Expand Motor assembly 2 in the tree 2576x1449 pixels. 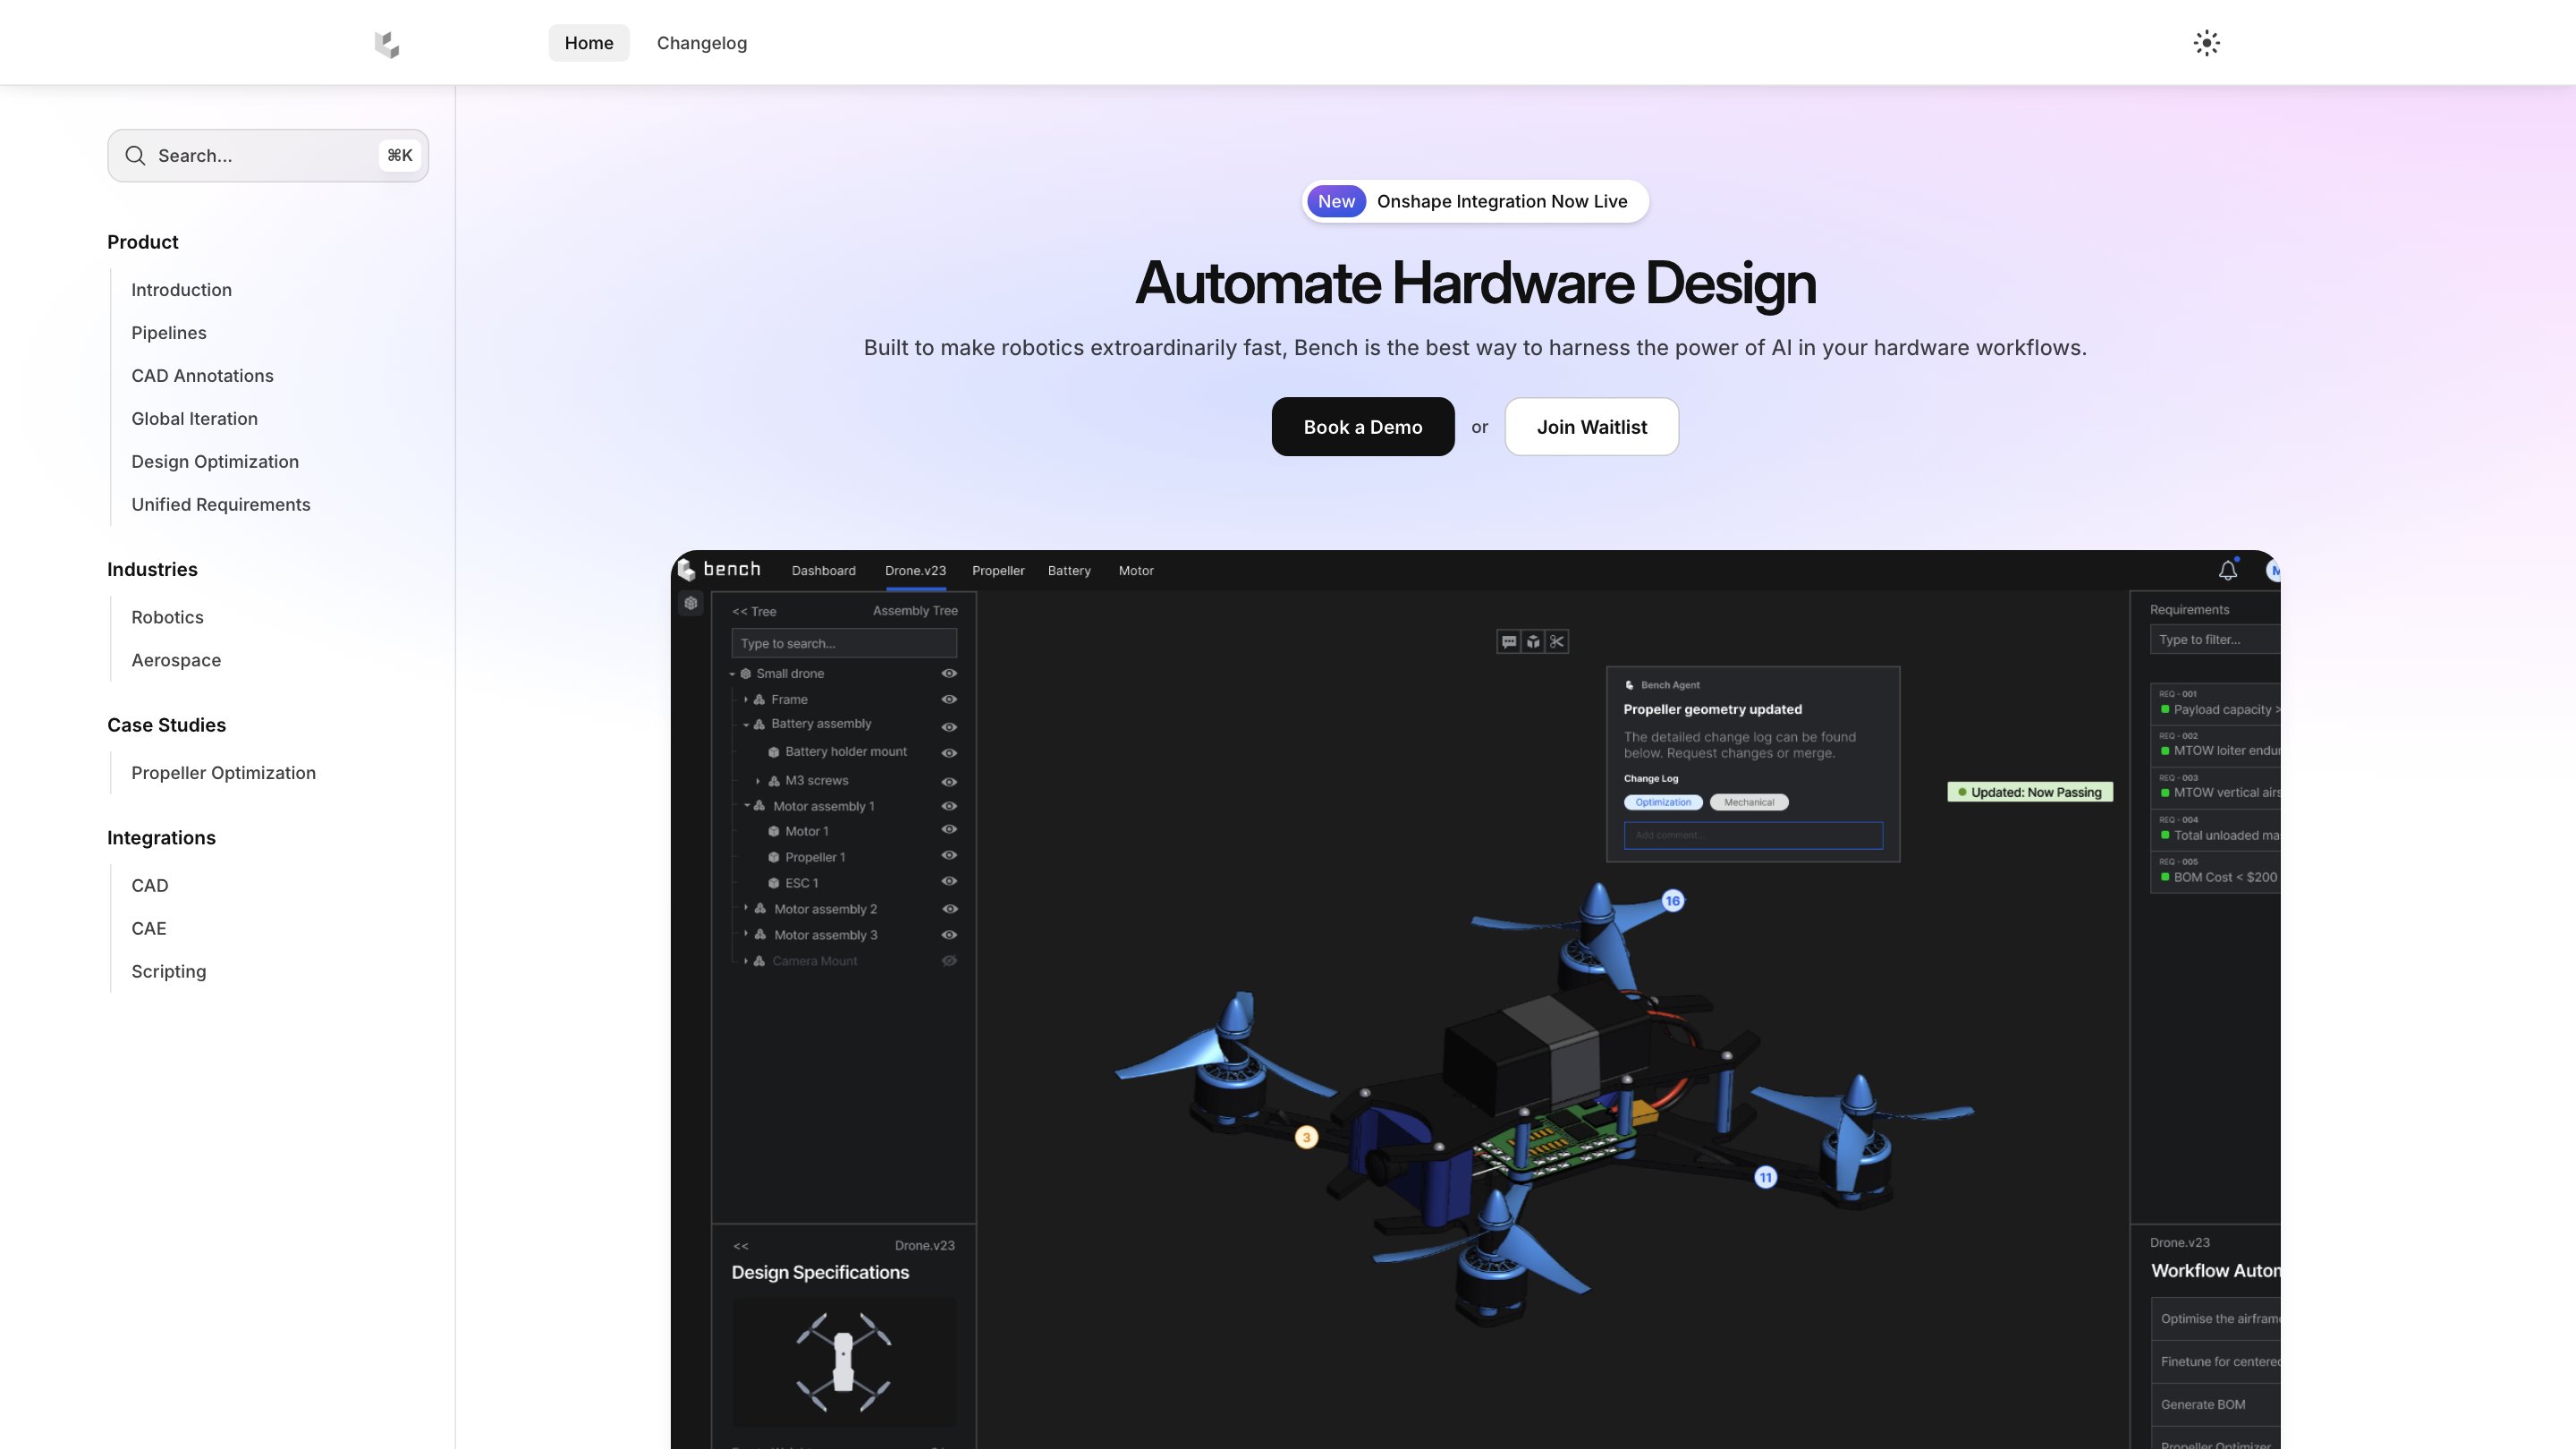(745, 908)
